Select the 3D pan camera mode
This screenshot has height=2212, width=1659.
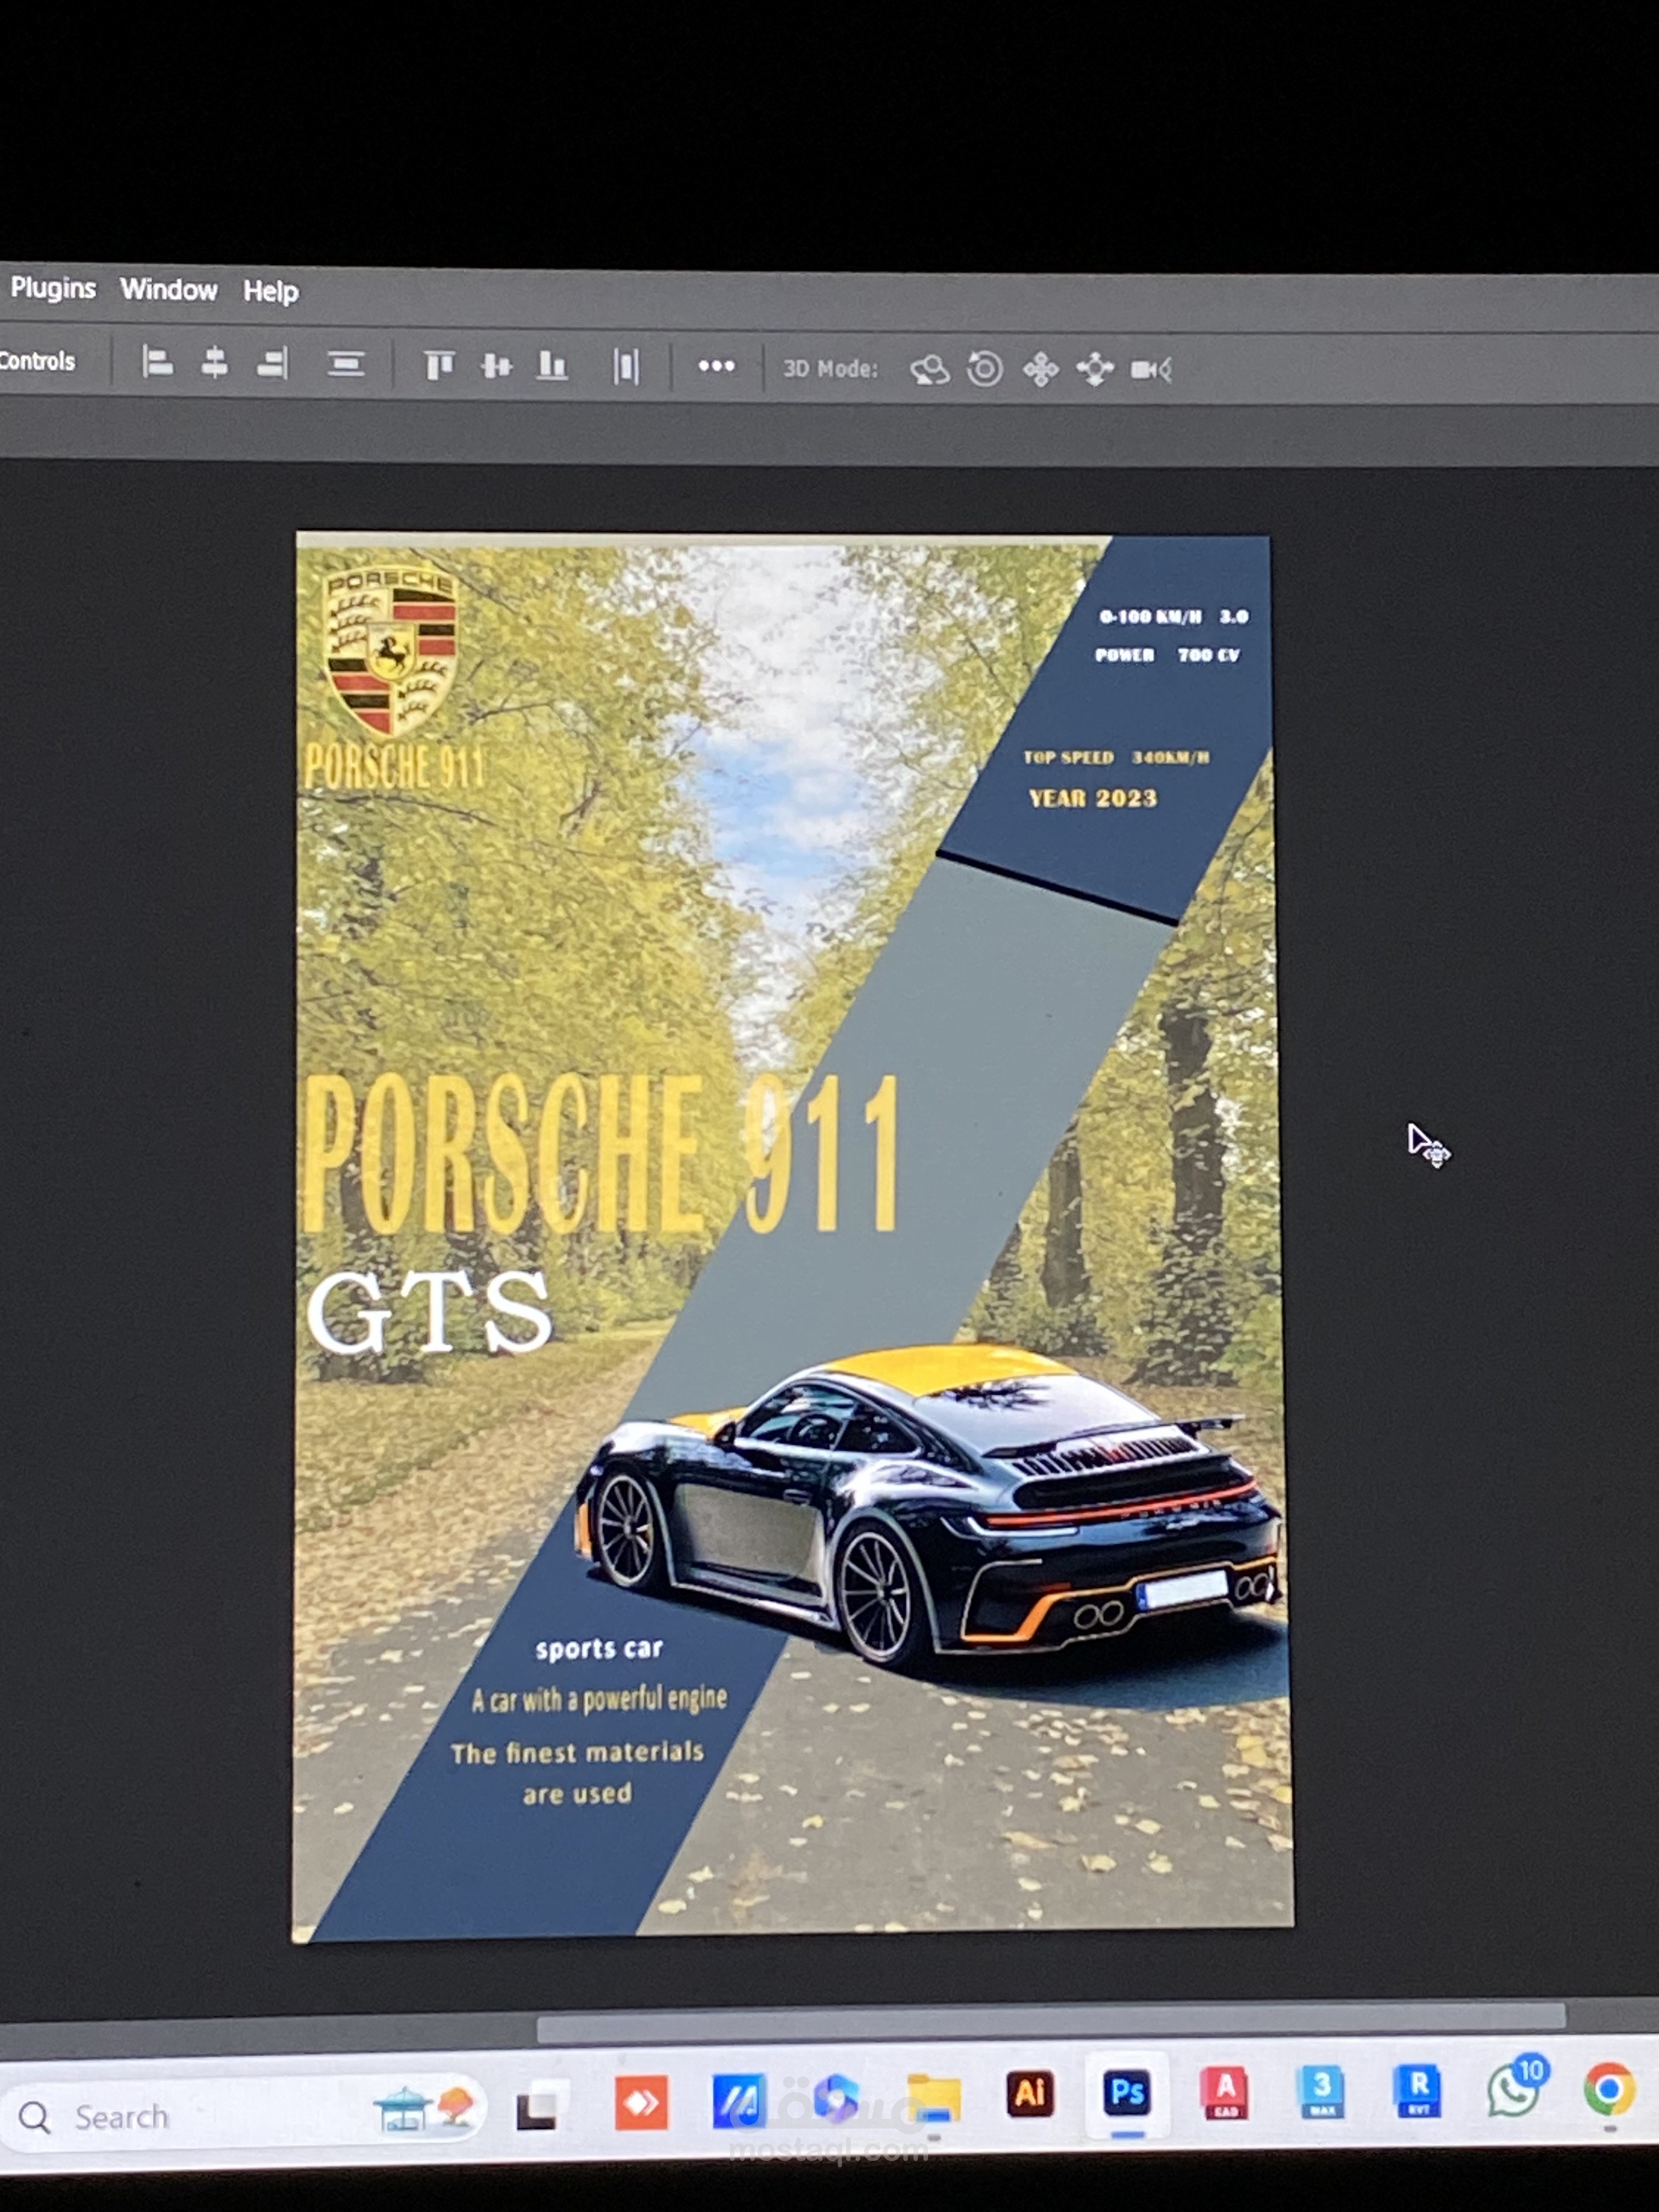1041,370
